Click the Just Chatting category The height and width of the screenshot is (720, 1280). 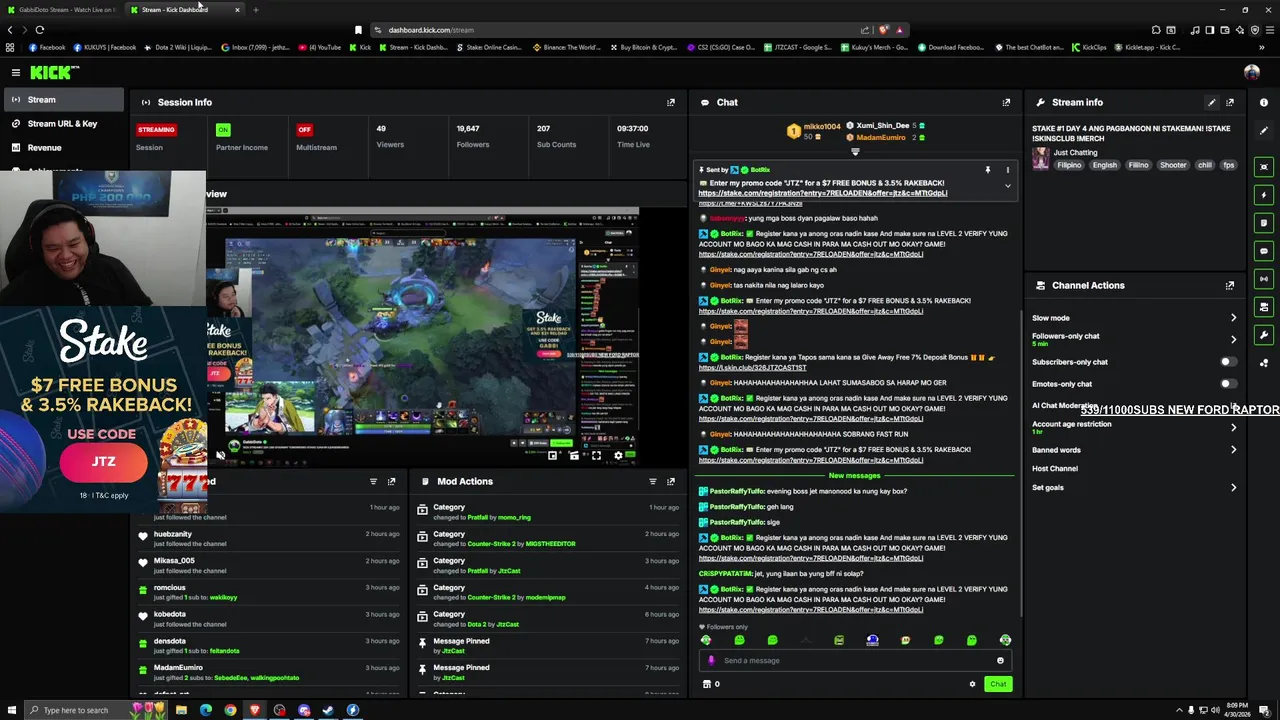pyautogui.click(x=1075, y=152)
